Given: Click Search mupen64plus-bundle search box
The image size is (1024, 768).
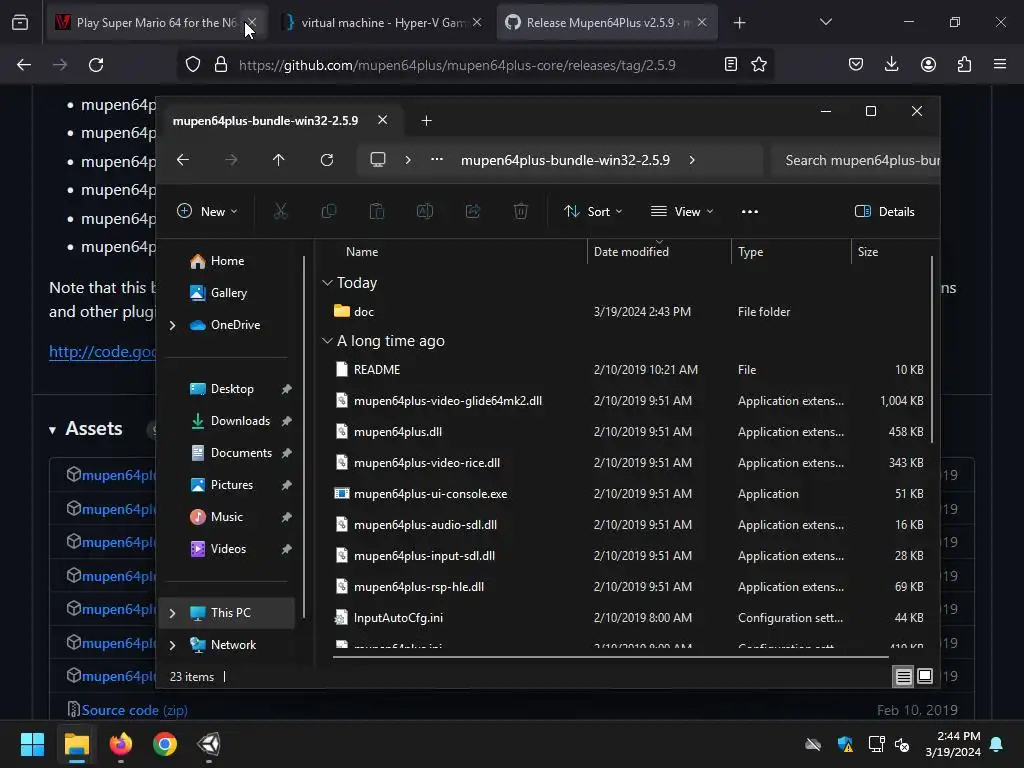Looking at the screenshot, I should coord(856,160).
